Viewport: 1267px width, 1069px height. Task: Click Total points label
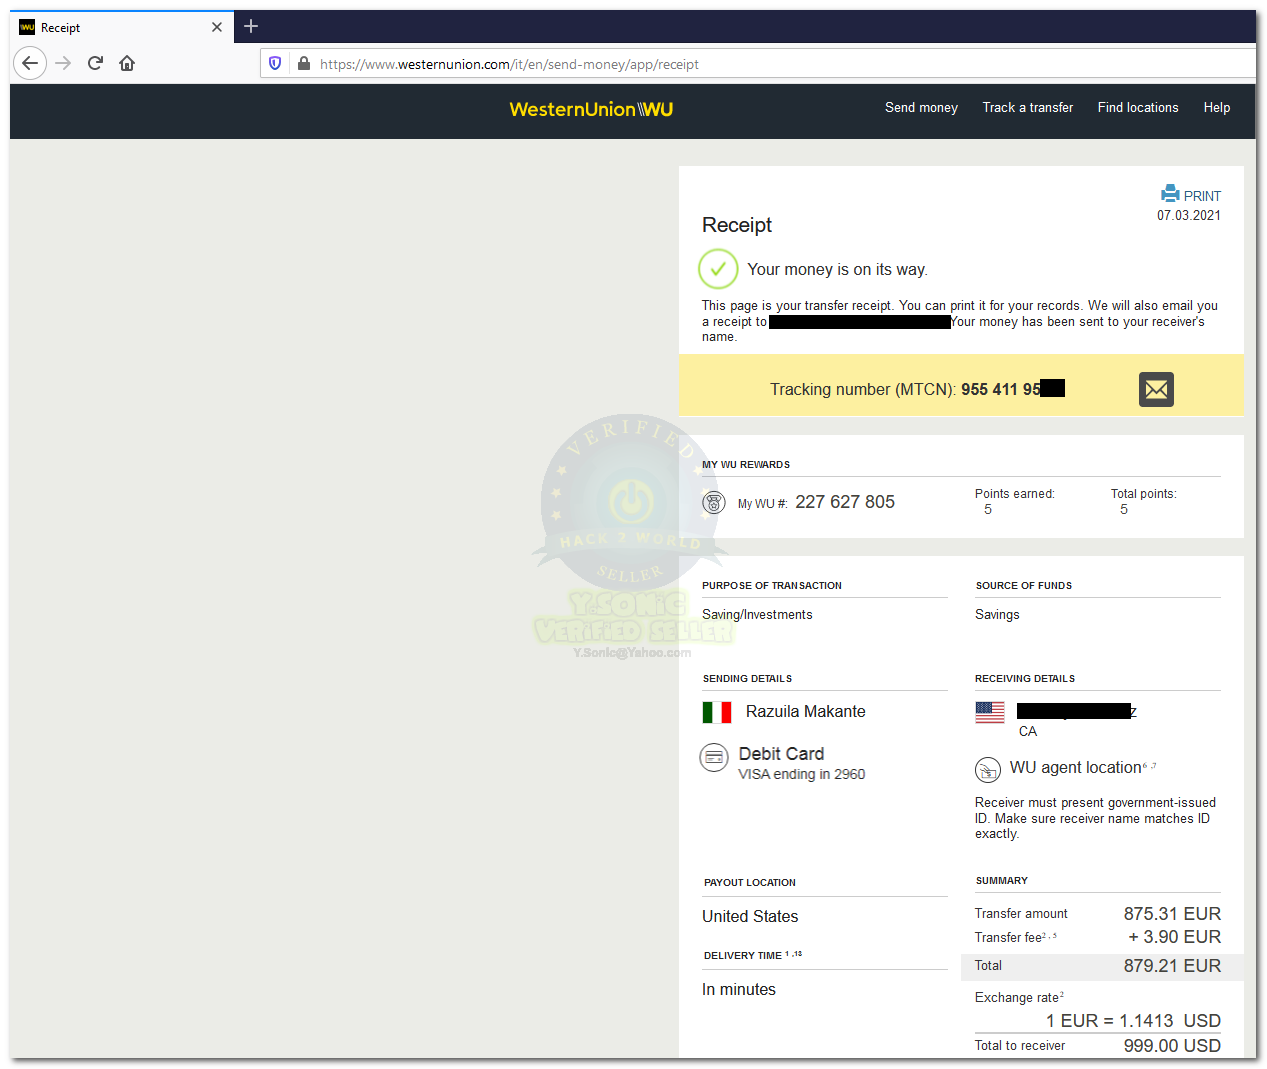1144,494
